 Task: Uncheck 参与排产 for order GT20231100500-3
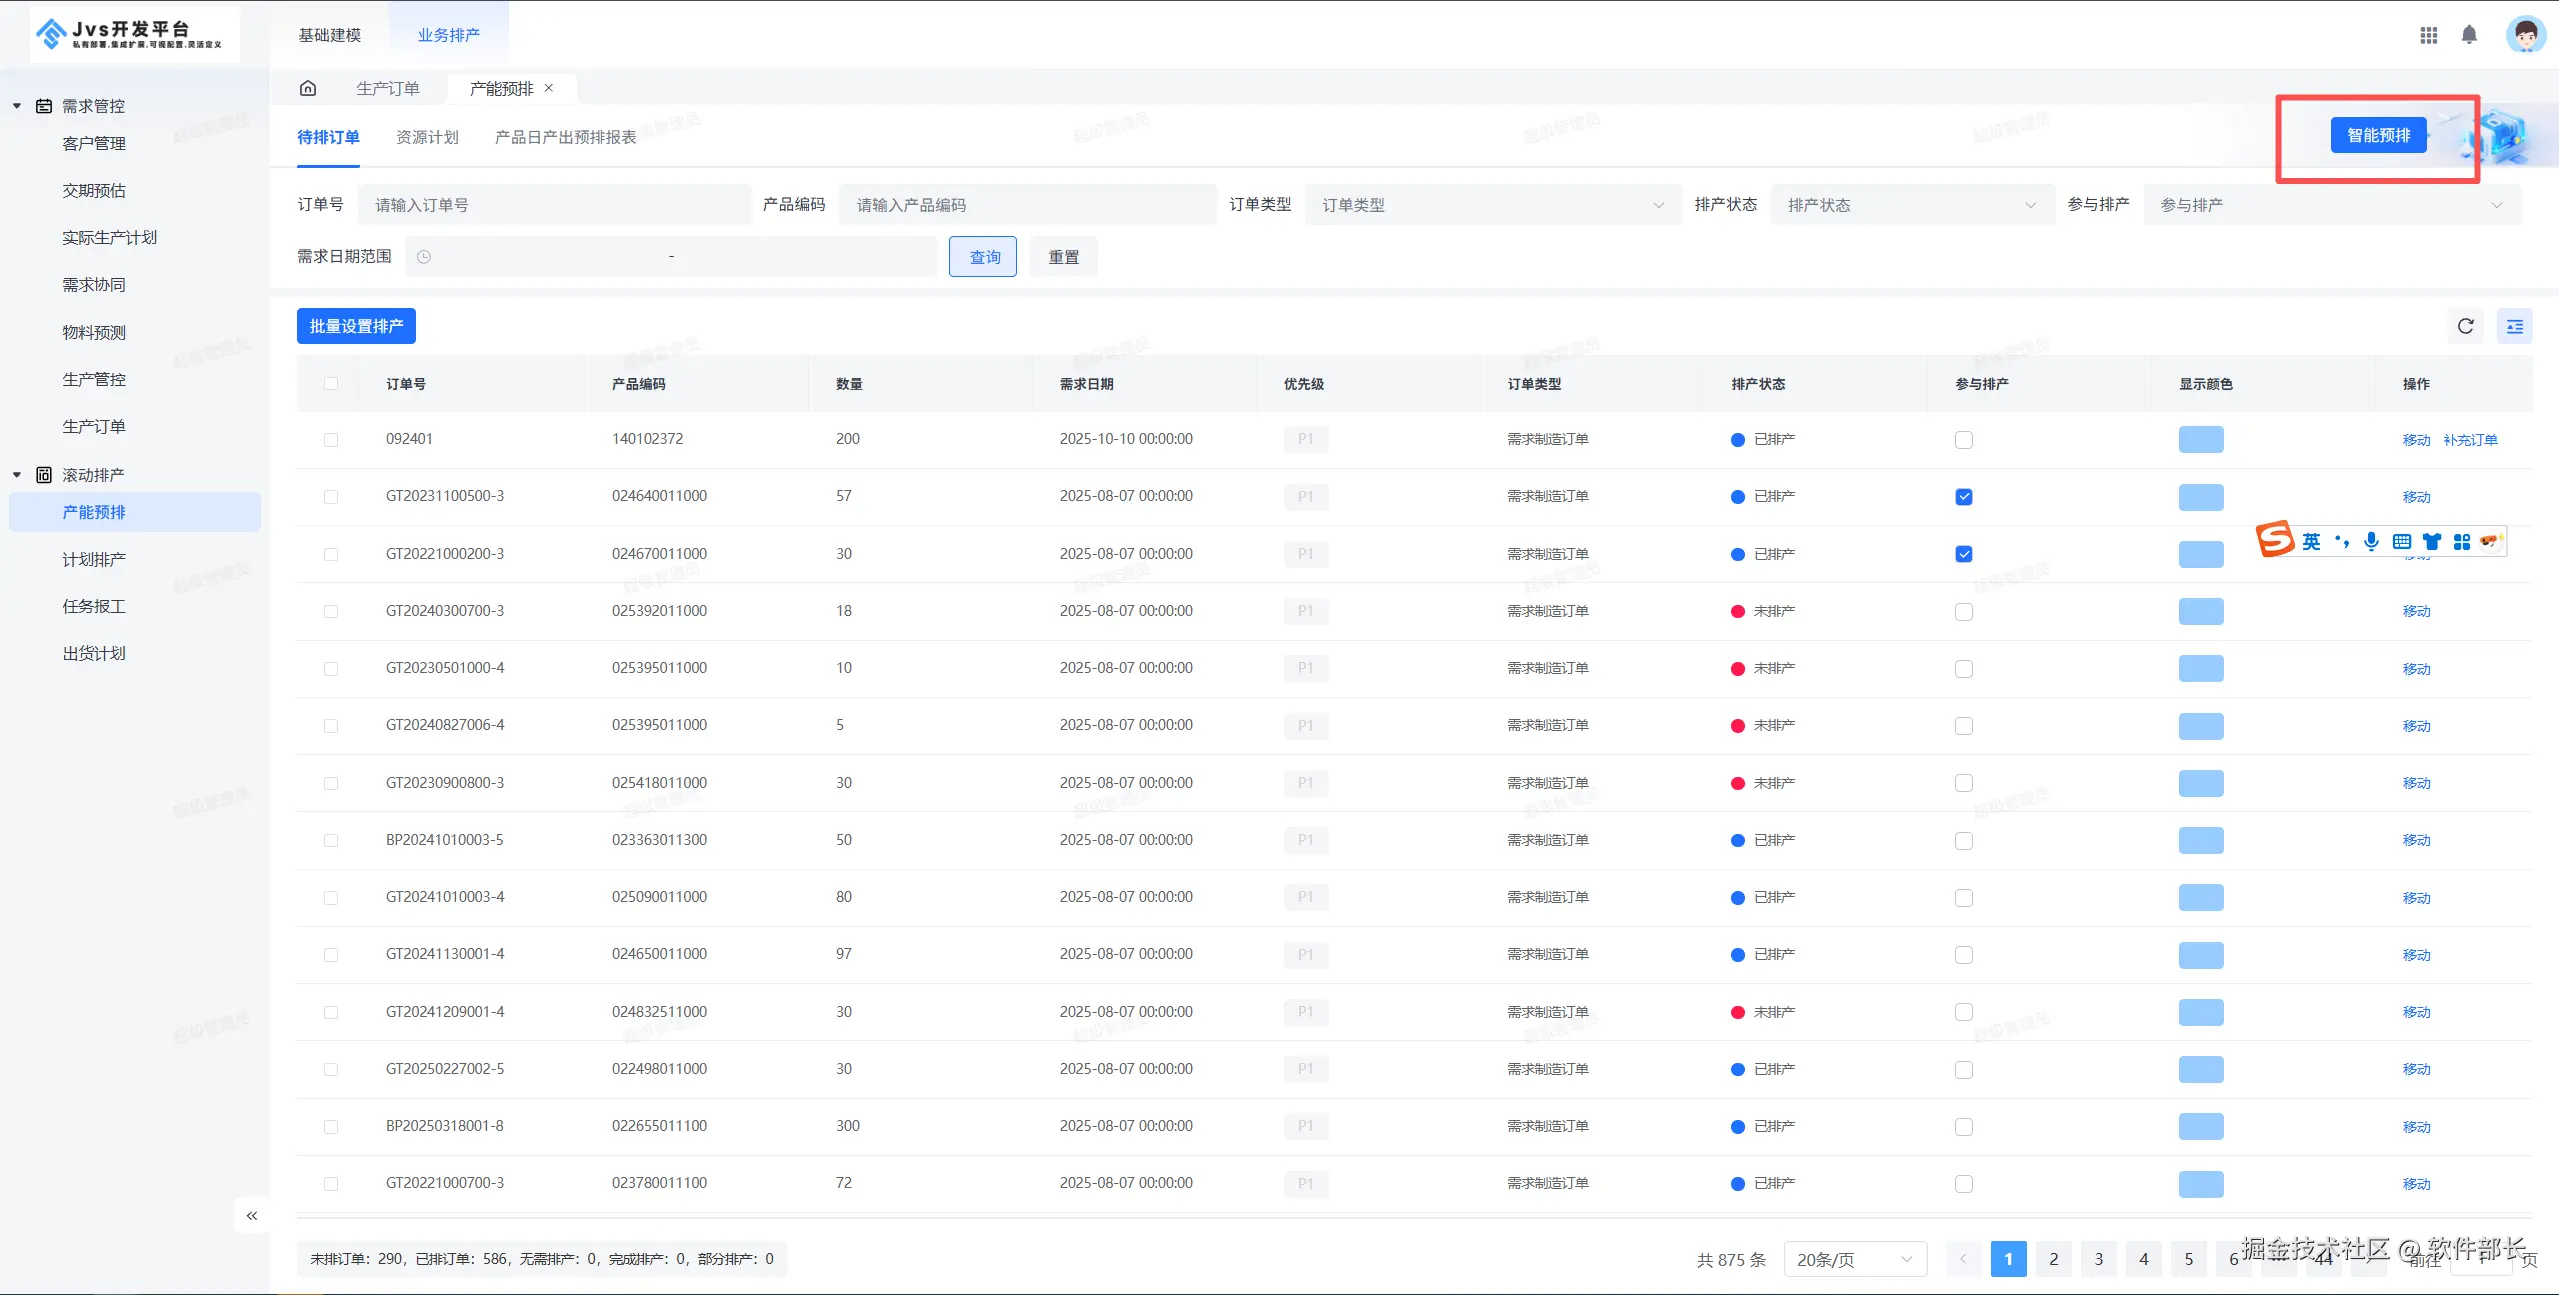(1964, 497)
